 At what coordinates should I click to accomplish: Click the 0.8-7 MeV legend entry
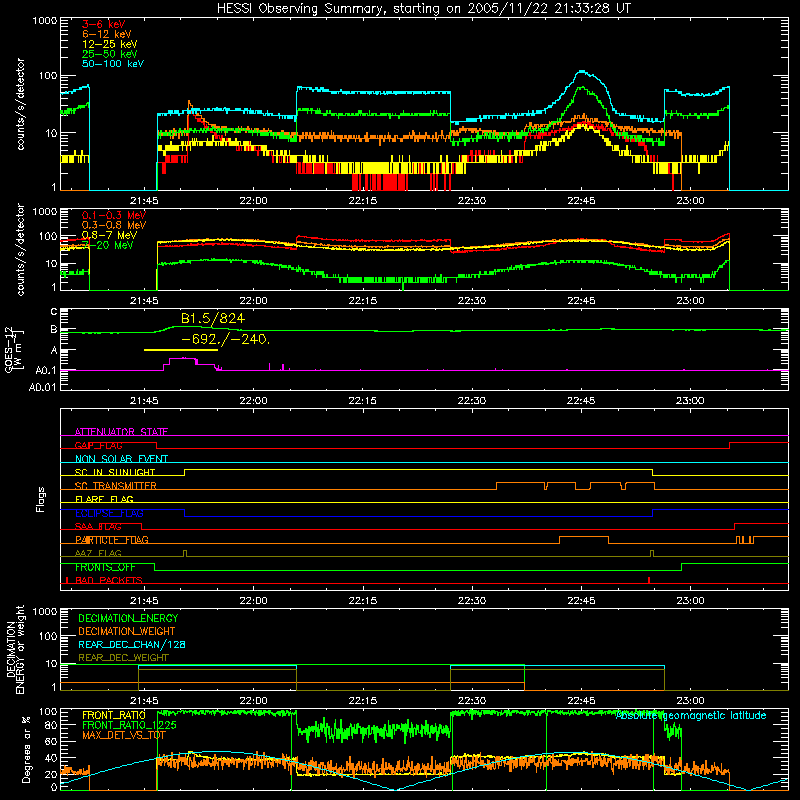[x=109, y=235]
